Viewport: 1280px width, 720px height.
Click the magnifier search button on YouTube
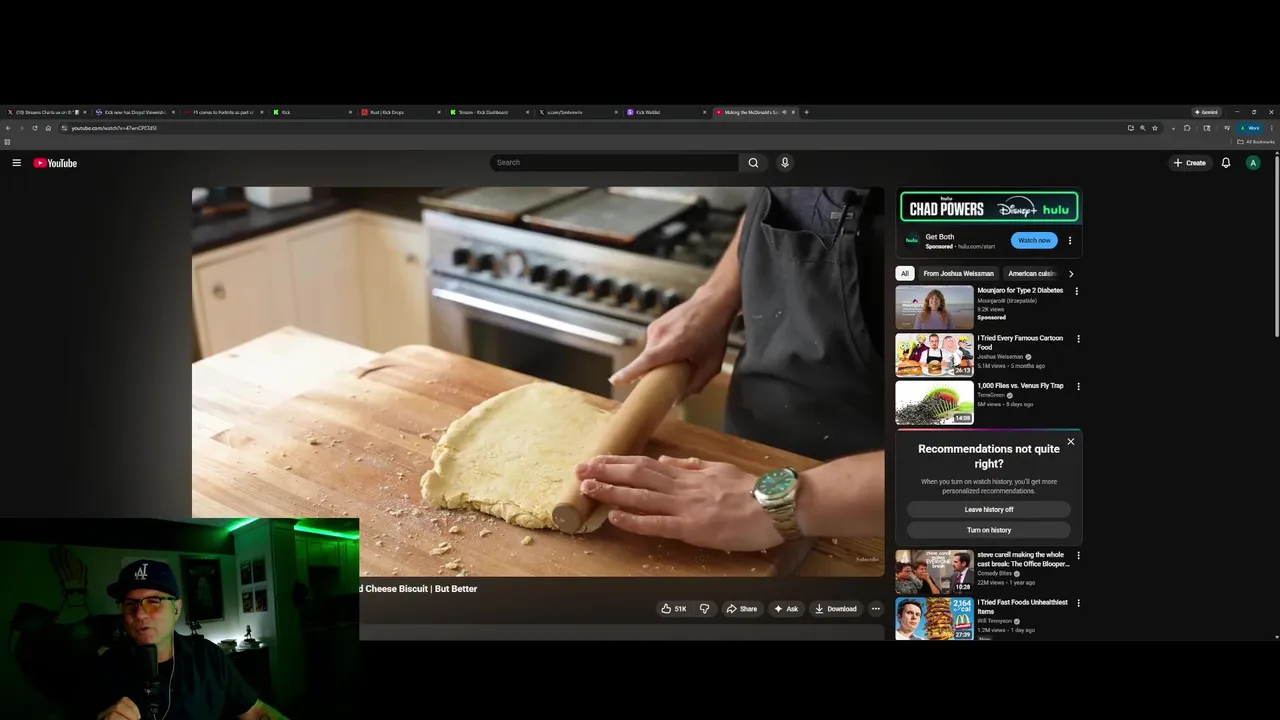pos(753,163)
